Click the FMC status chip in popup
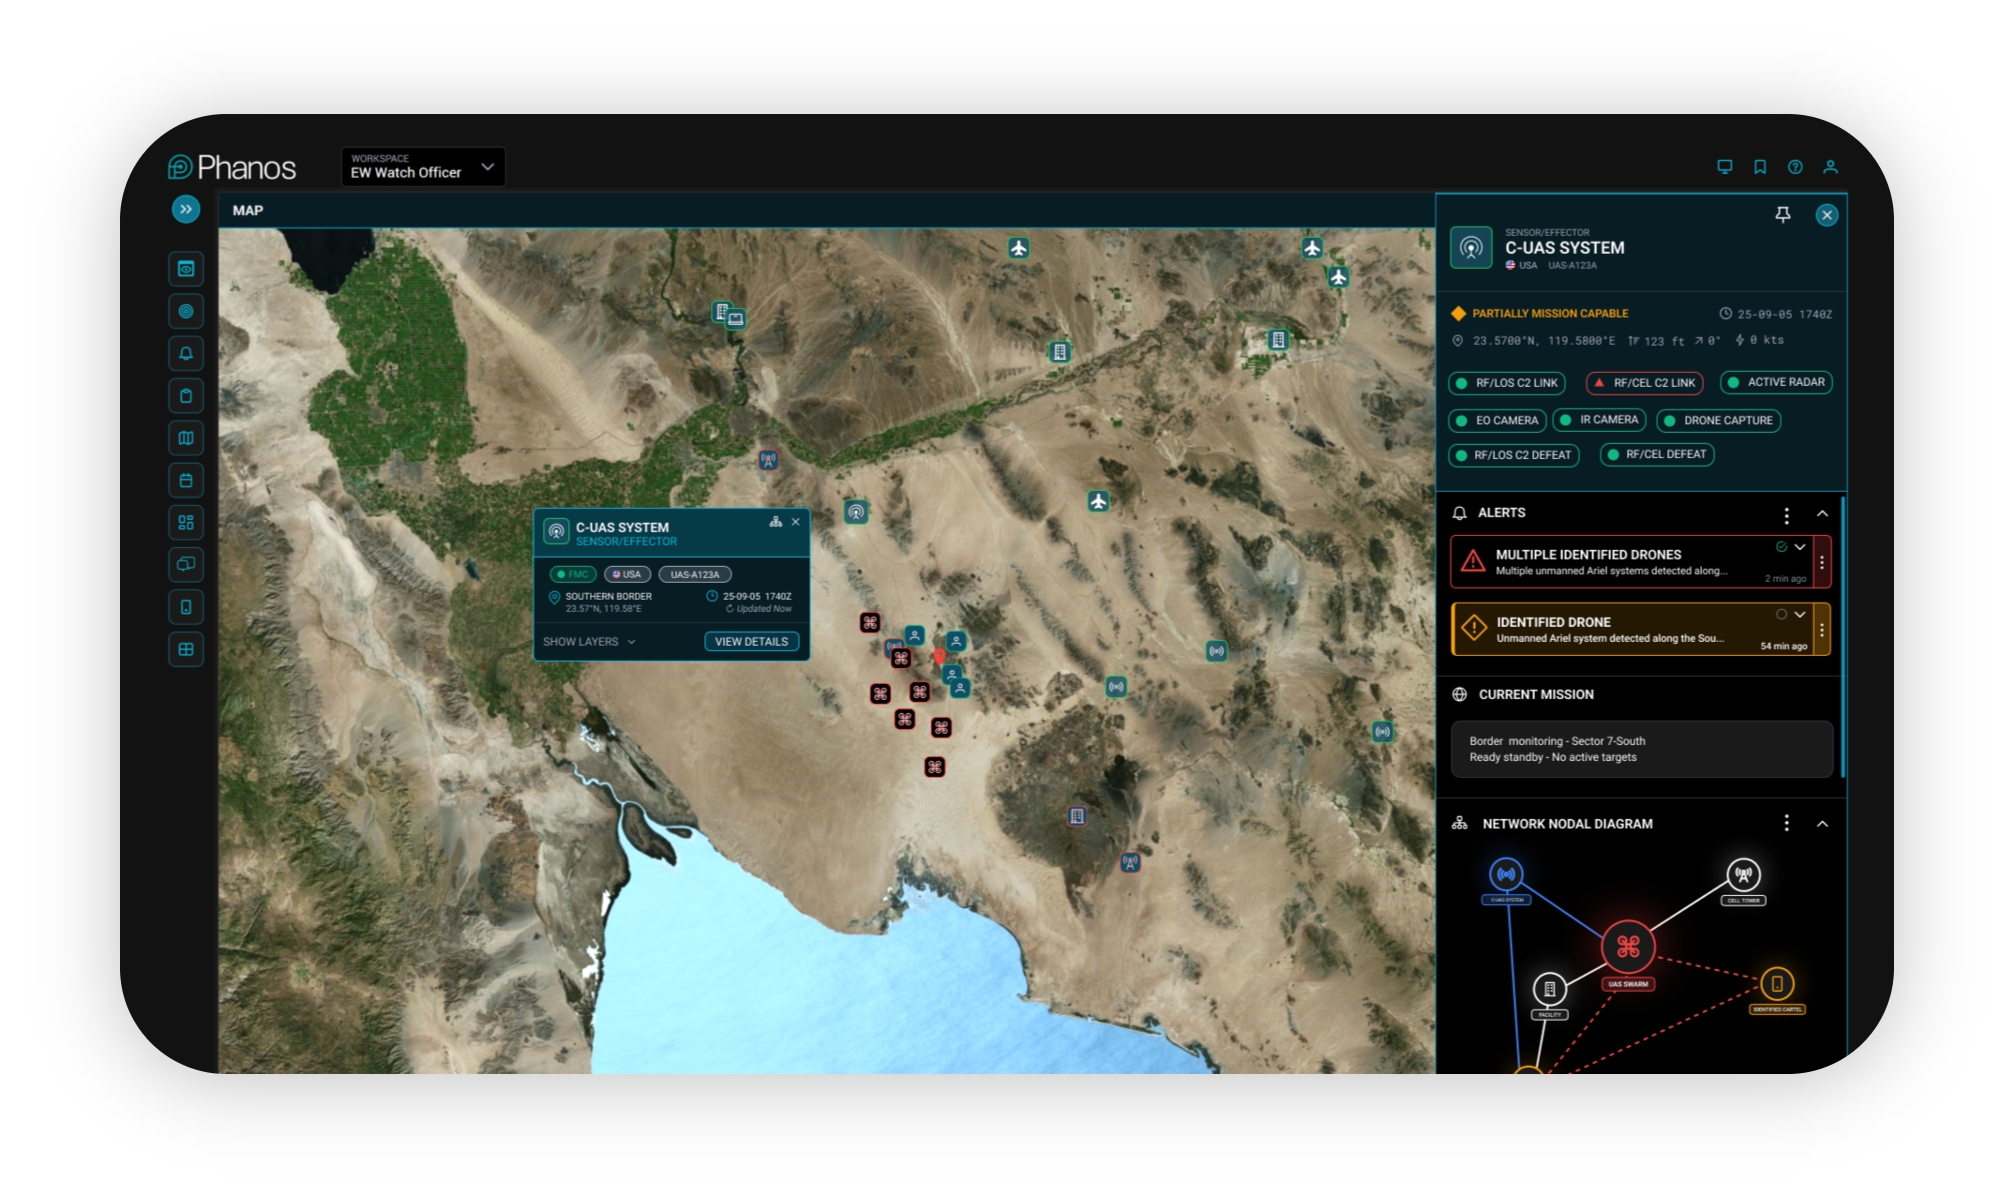This screenshot has width=2014, height=1200. coord(573,575)
